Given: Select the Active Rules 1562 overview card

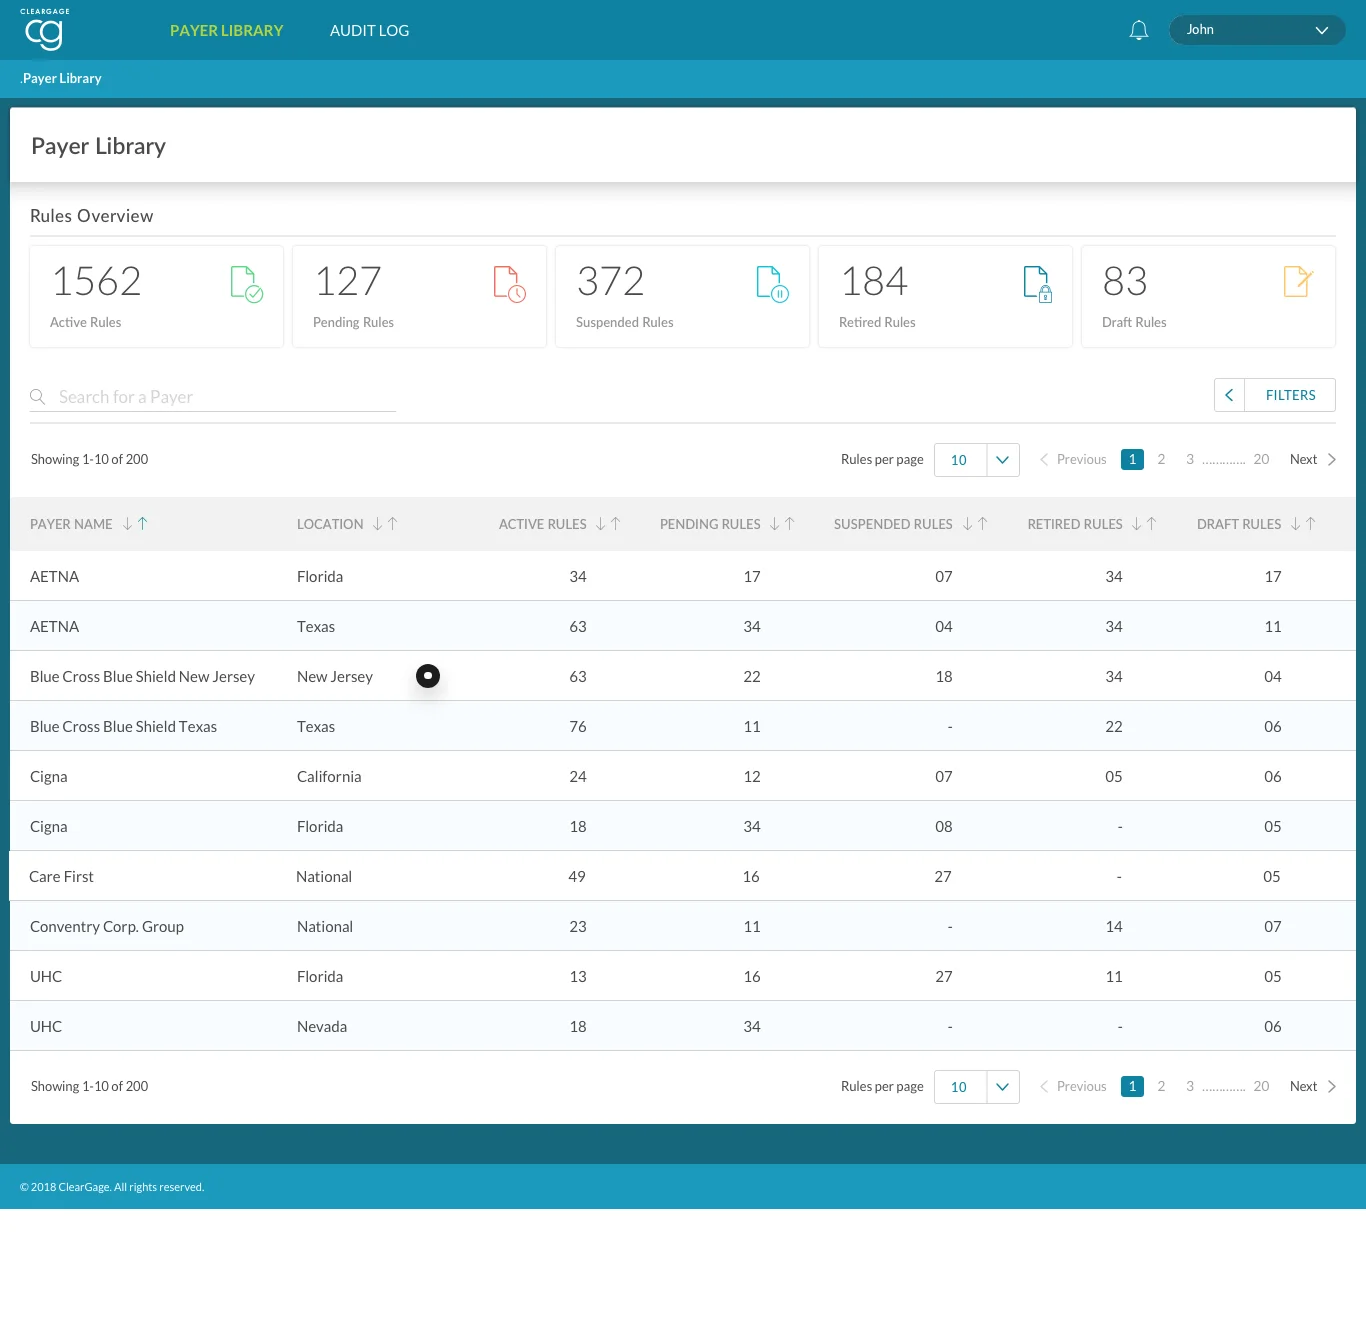Looking at the screenshot, I should (x=156, y=296).
